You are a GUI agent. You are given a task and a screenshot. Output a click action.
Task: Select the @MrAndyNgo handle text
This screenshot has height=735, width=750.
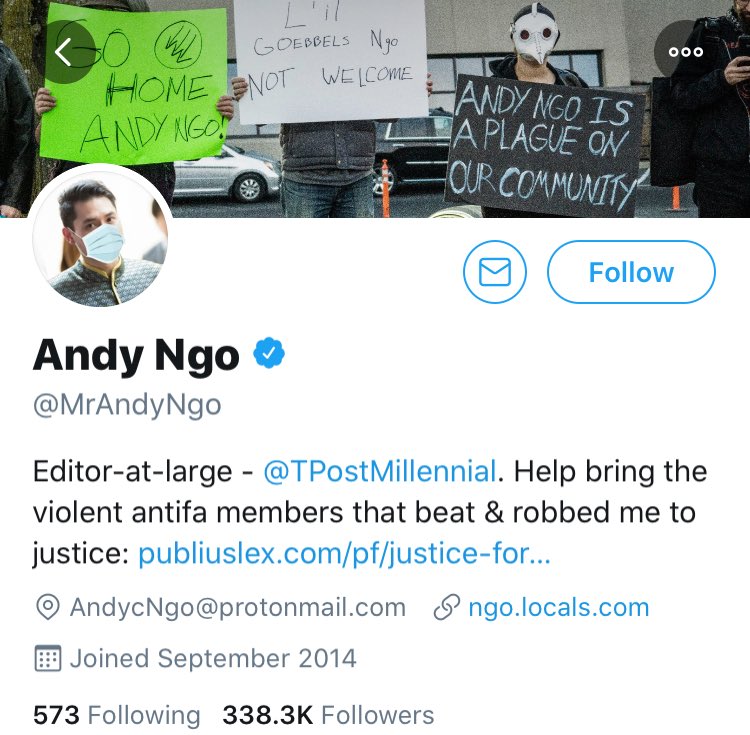coord(127,406)
